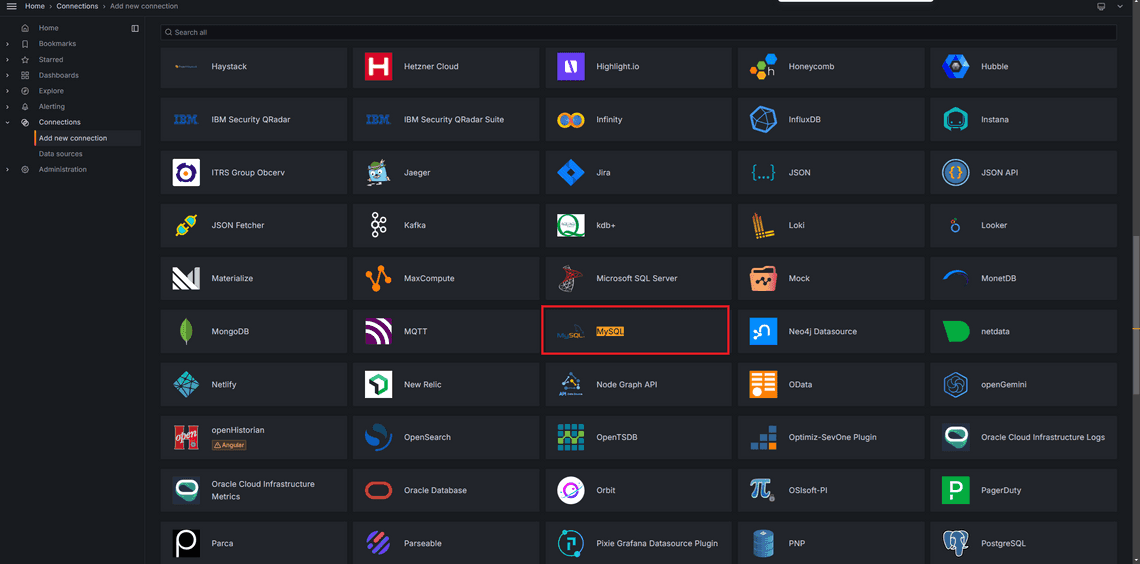1140x564 pixels.
Task: Focus the Search all input field
Action: pyautogui.click(x=640, y=32)
